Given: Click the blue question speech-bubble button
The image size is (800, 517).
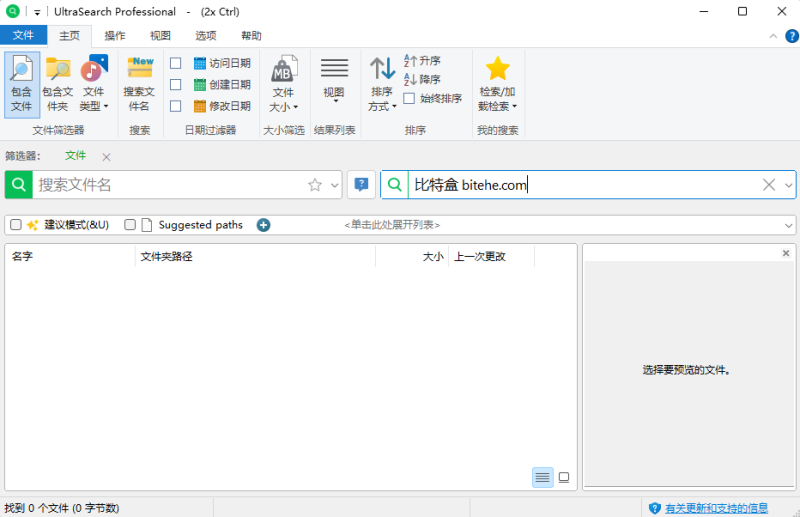Looking at the screenshot, I should (x=361, y=184).
